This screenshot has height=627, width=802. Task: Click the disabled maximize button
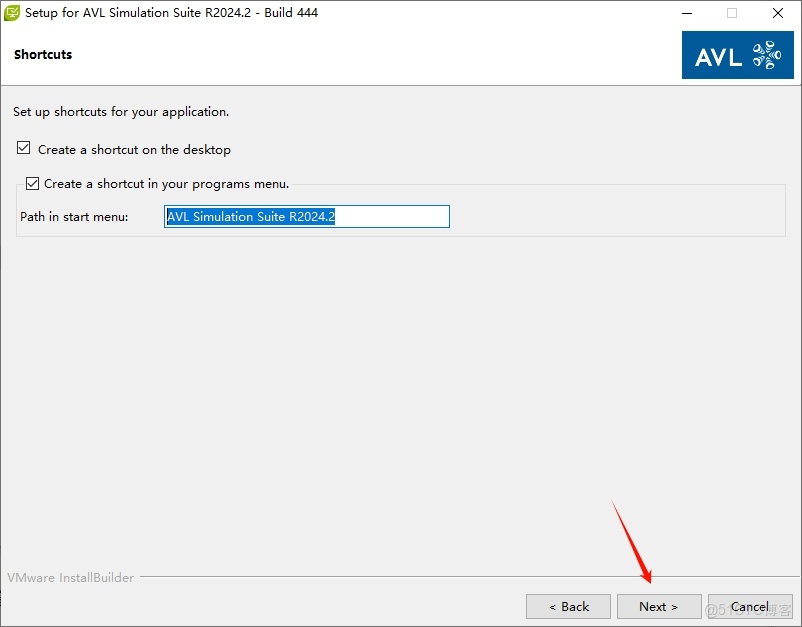(x=732, y=13)
